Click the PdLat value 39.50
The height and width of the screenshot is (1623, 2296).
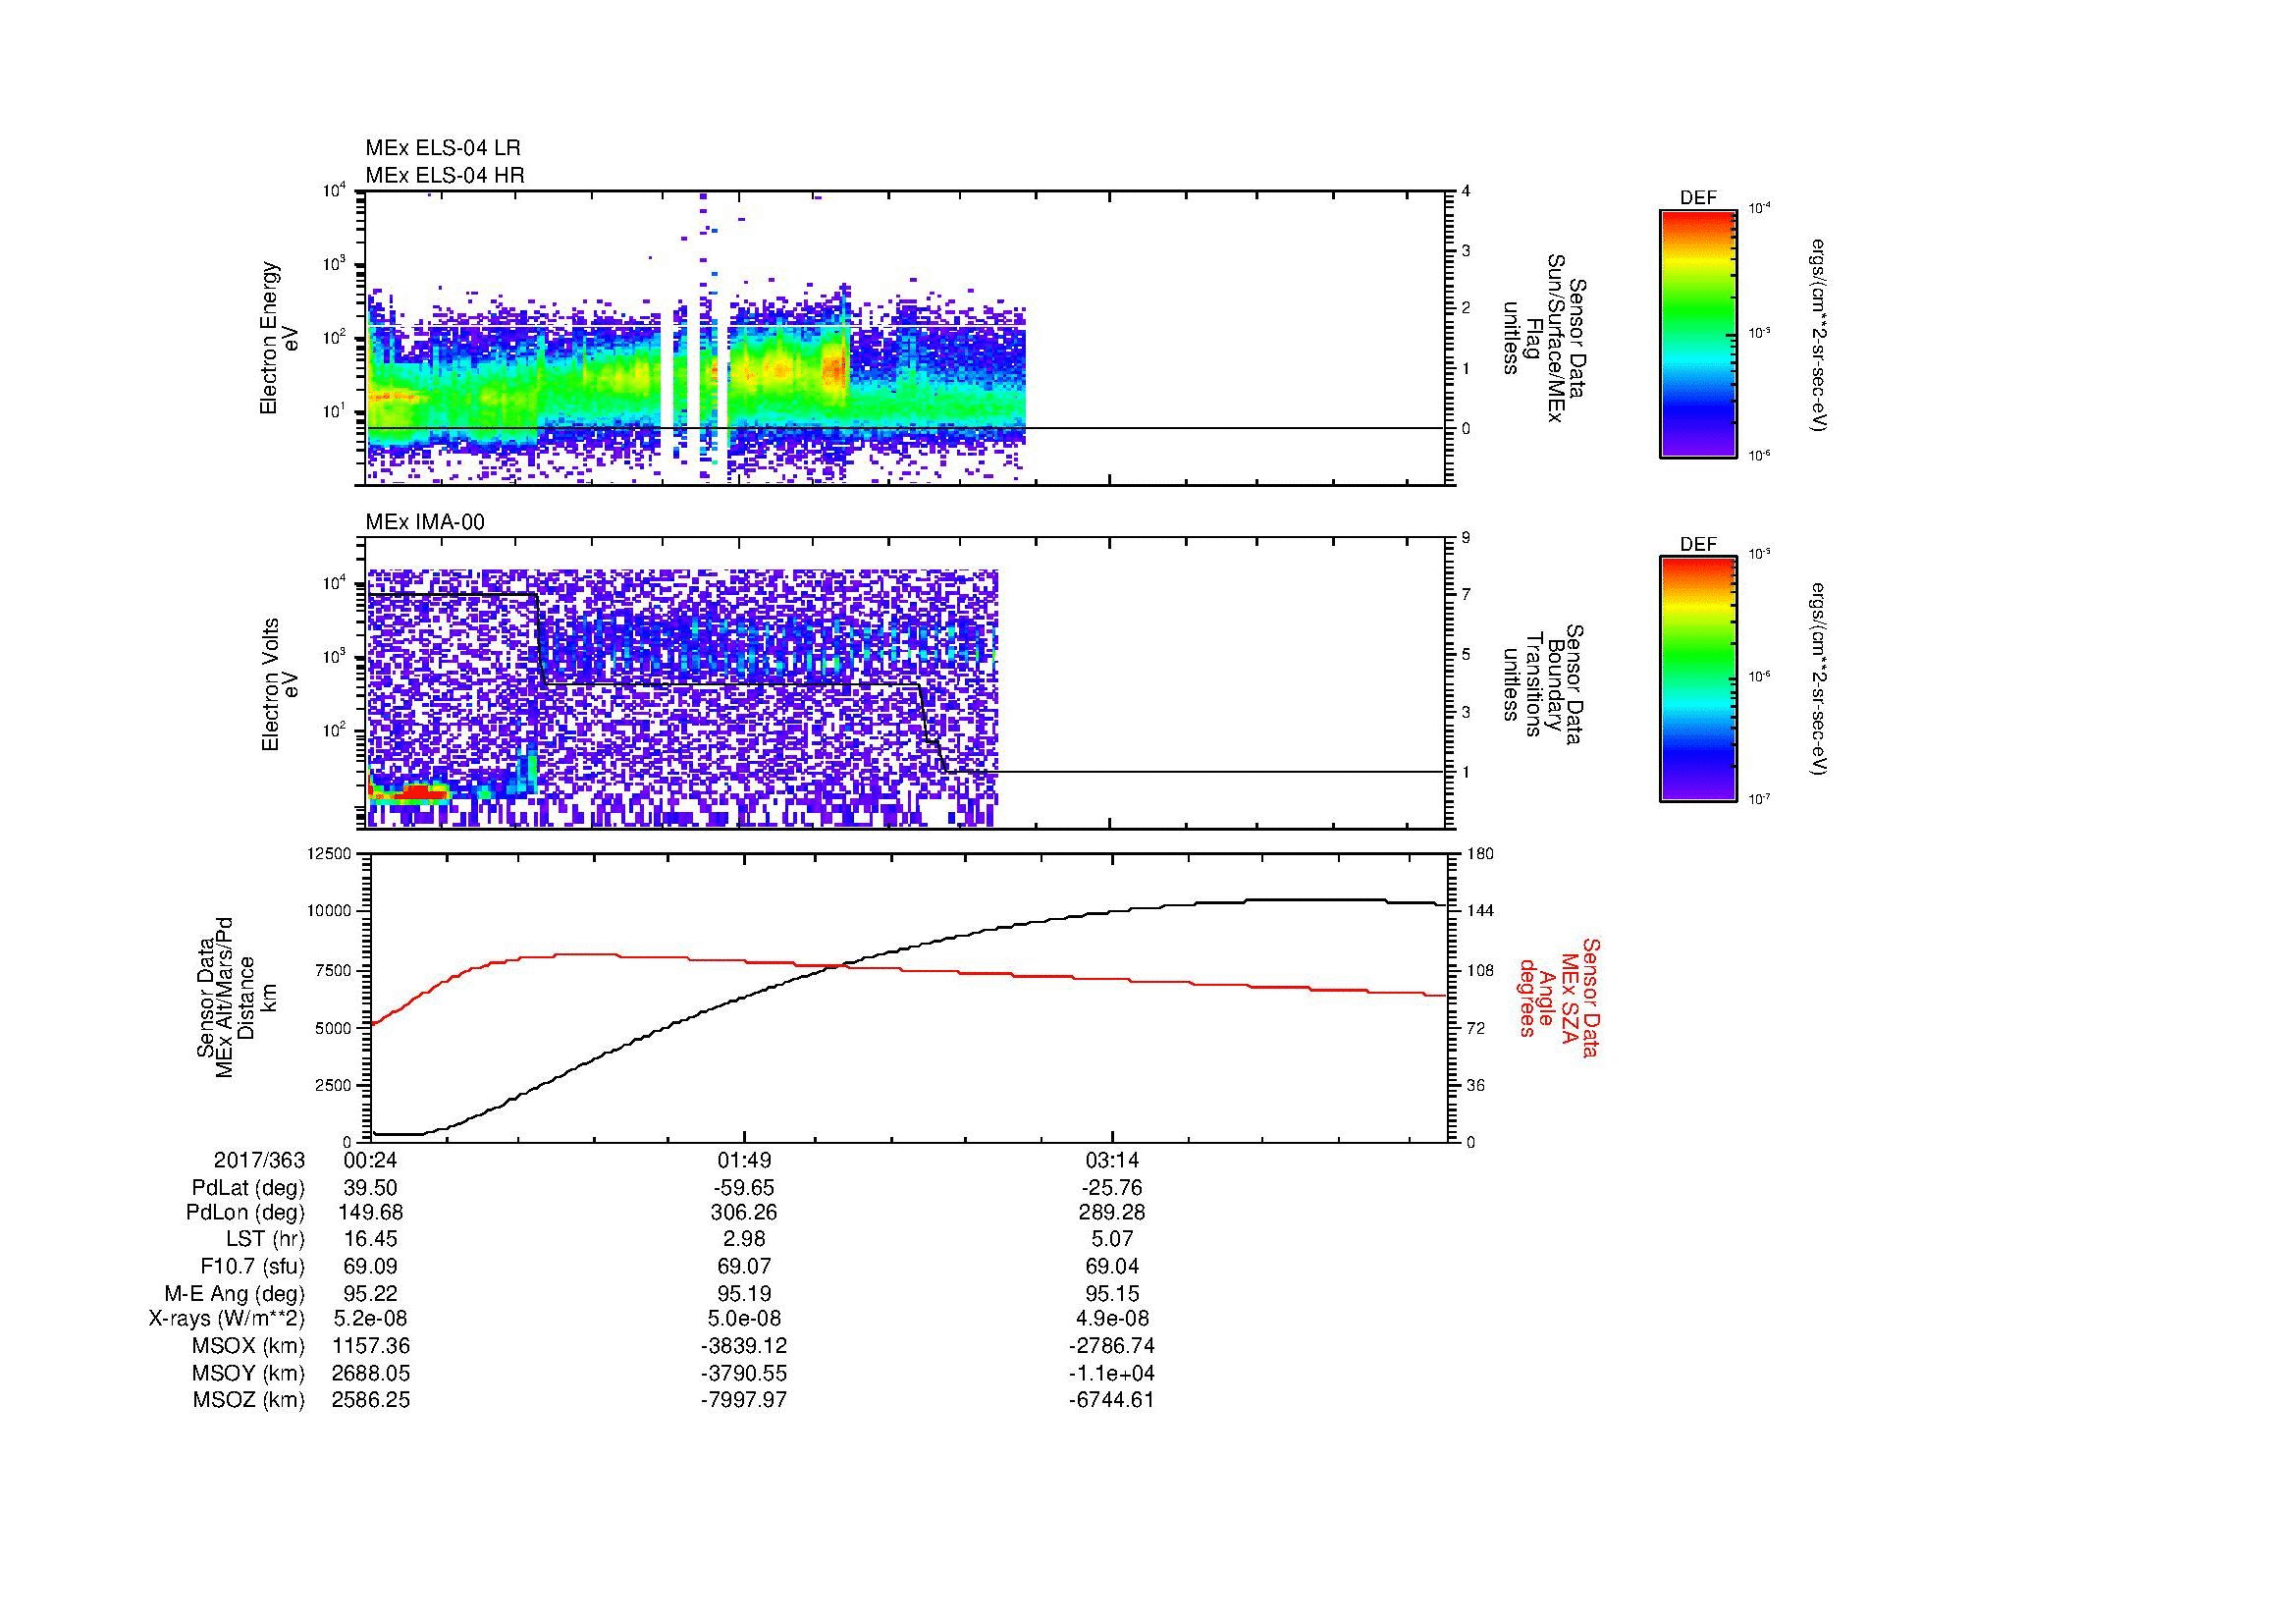click(x=371, y=1188)
